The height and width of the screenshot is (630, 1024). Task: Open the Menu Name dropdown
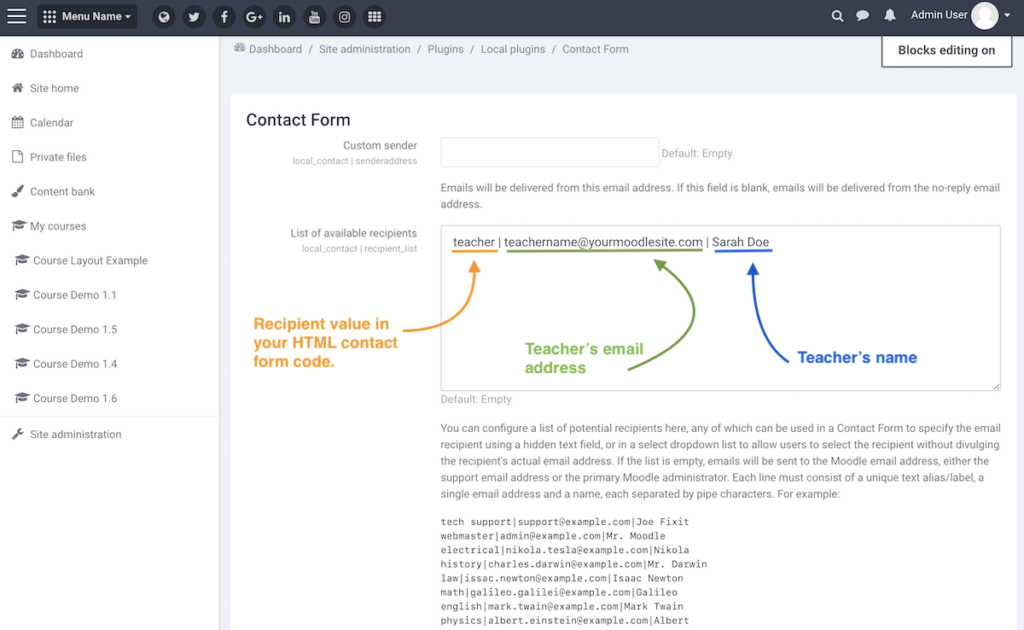pos(87,16)
